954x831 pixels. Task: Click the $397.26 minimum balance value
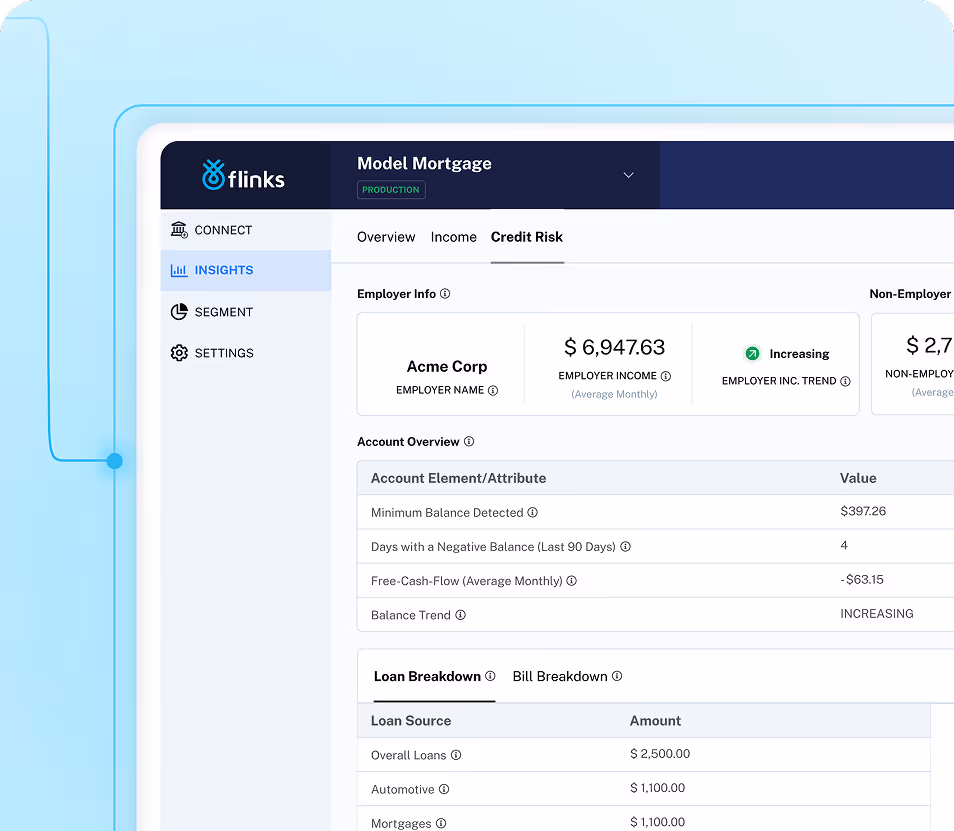pyautogui.click(x=863, y=511)
